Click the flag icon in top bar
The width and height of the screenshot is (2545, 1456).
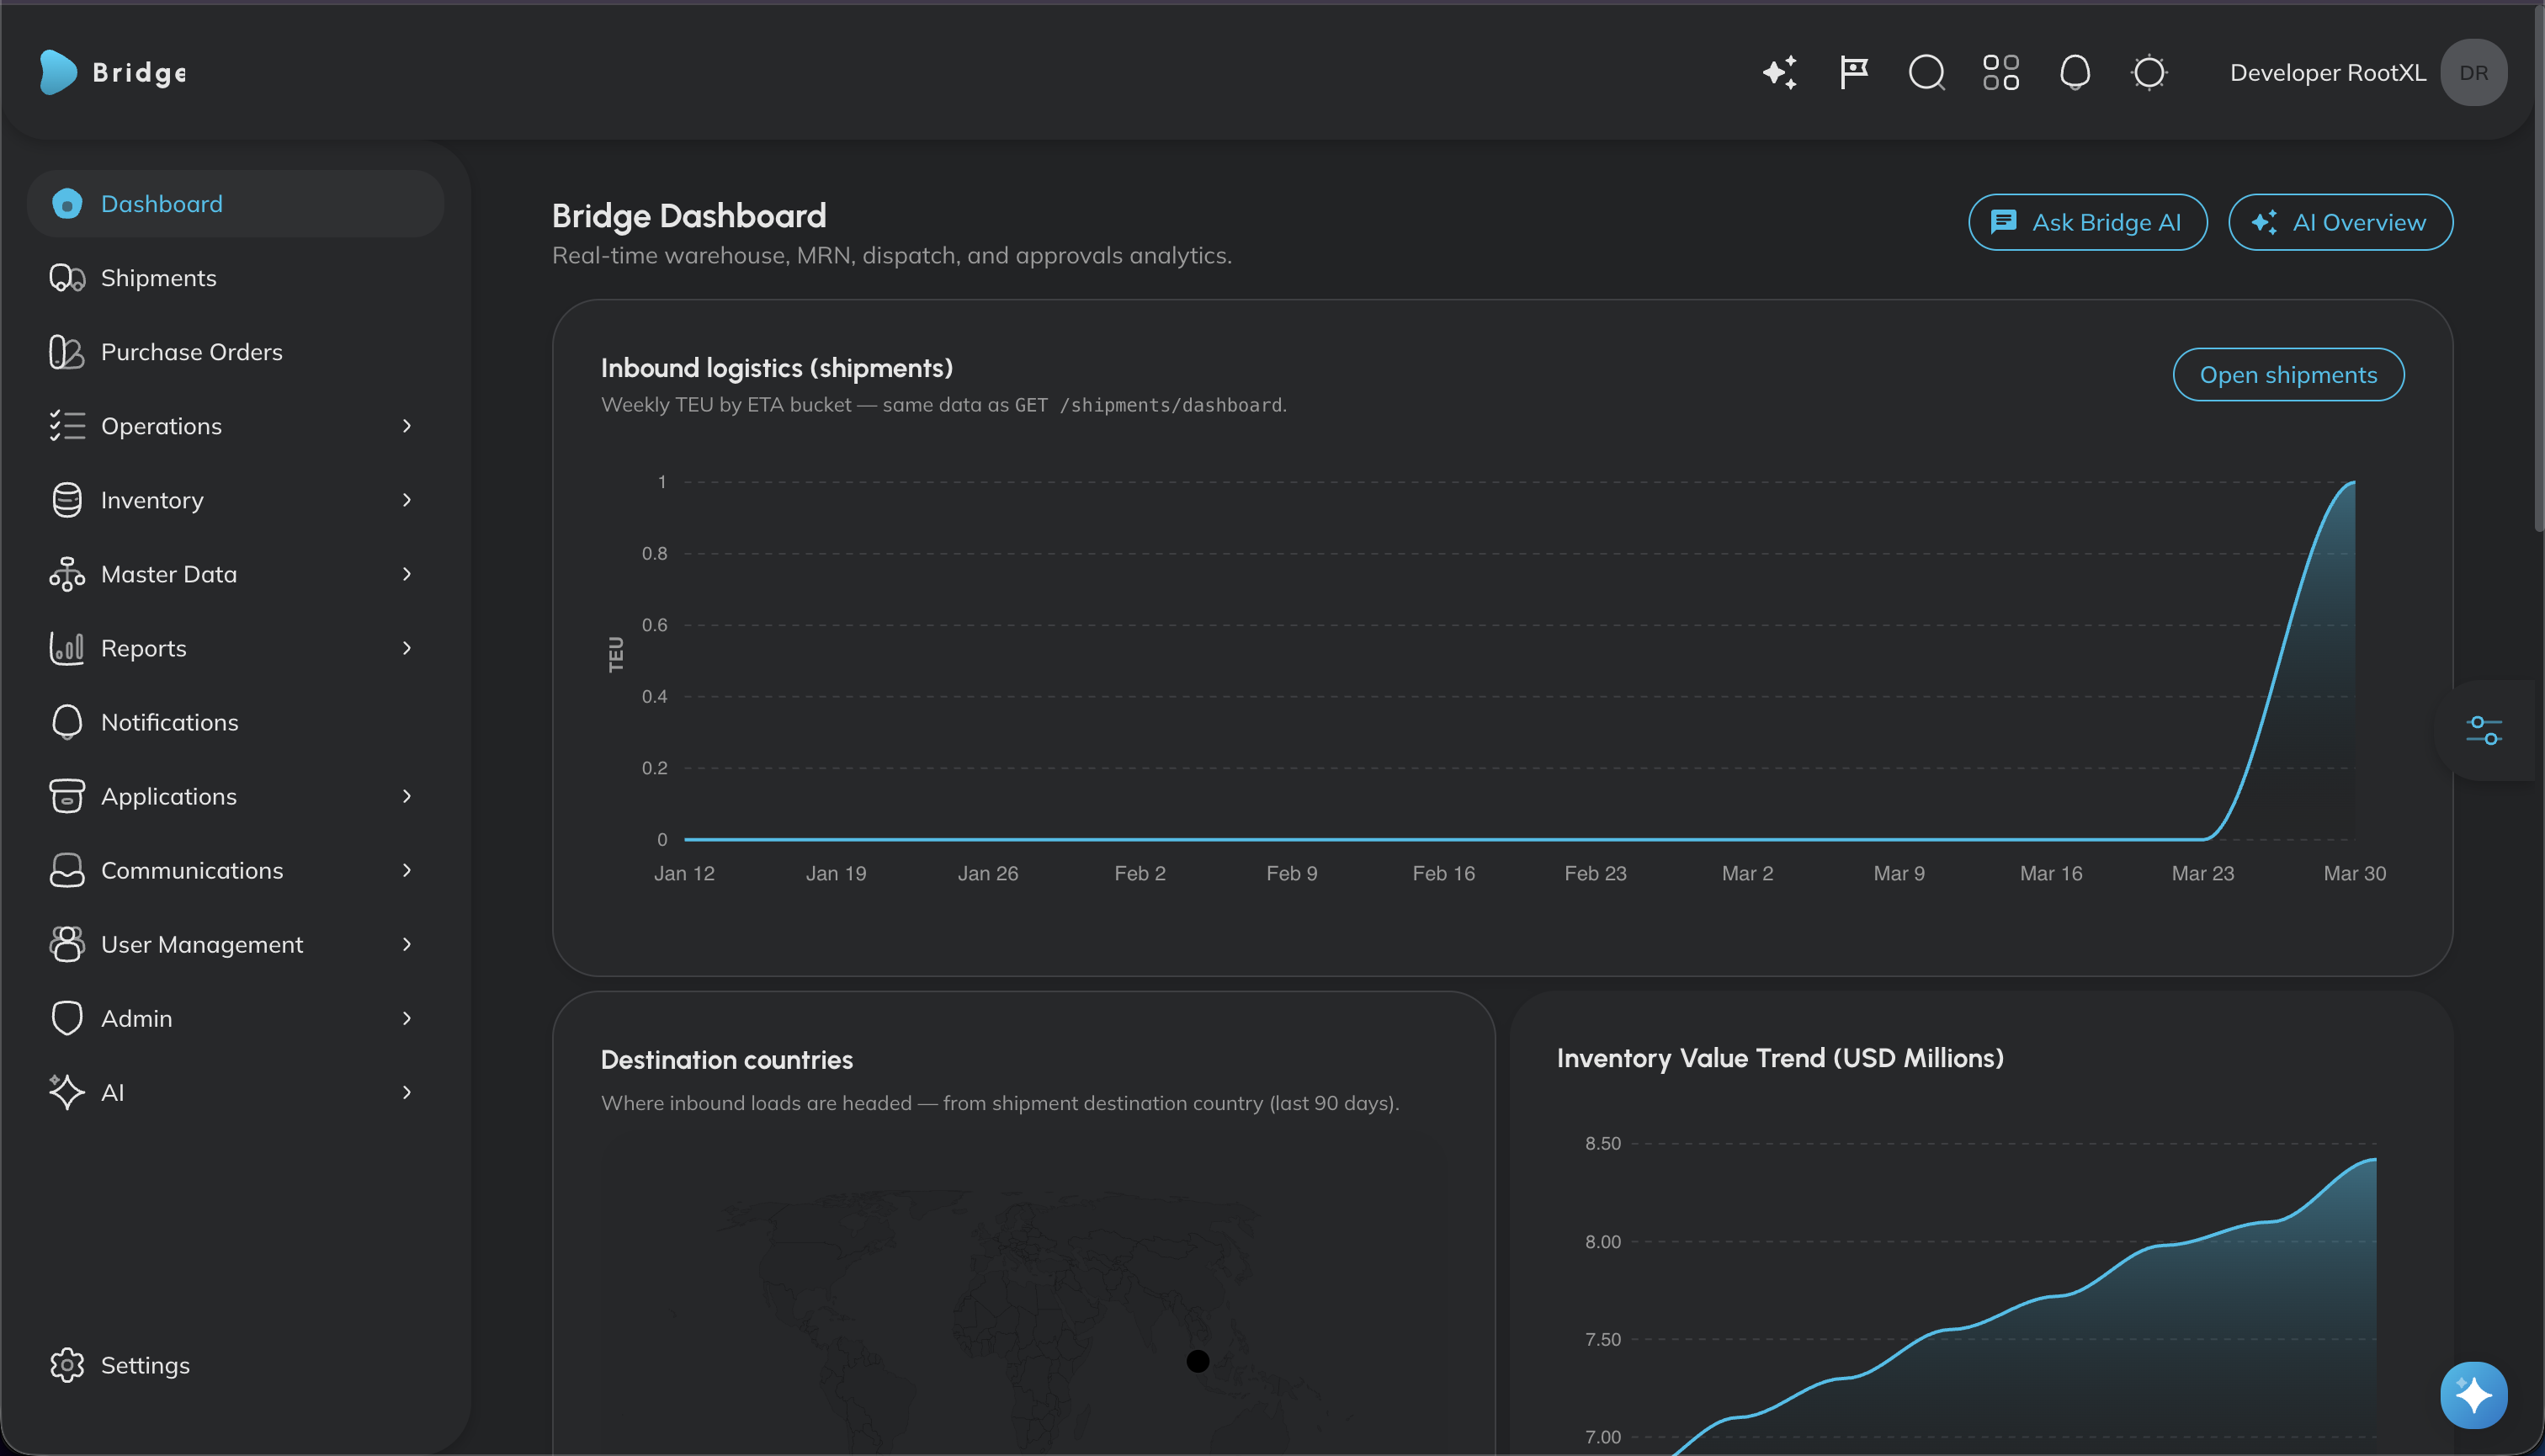(1853, 73)
